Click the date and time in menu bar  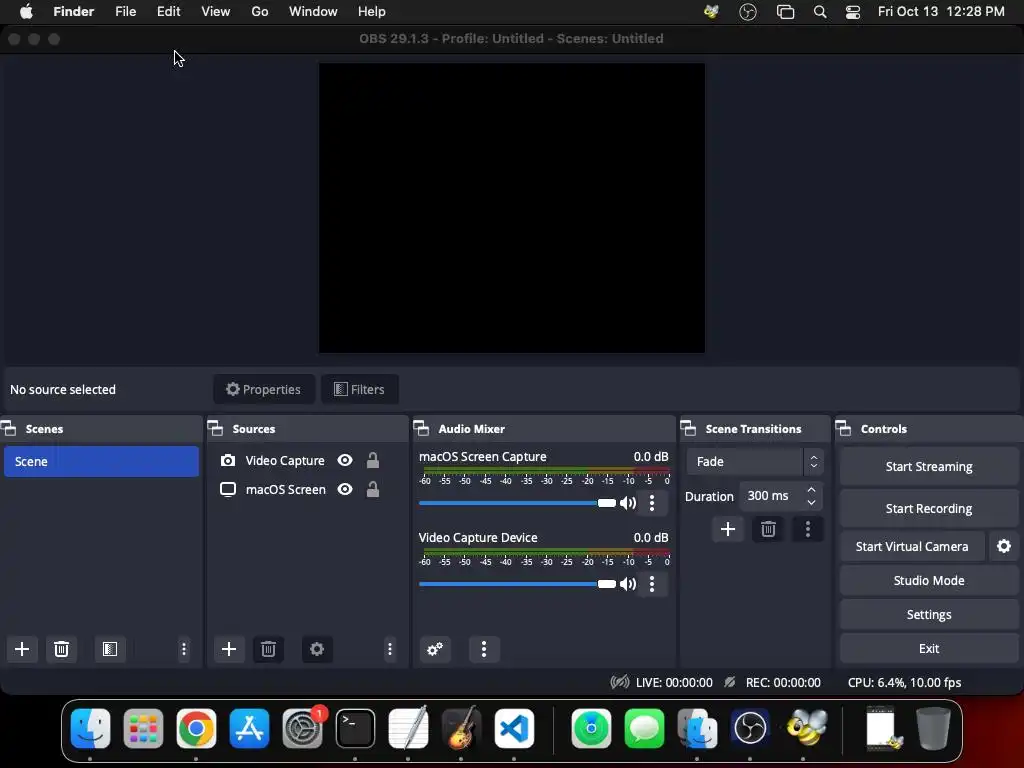pyautogui.click(x=941, y=12)
